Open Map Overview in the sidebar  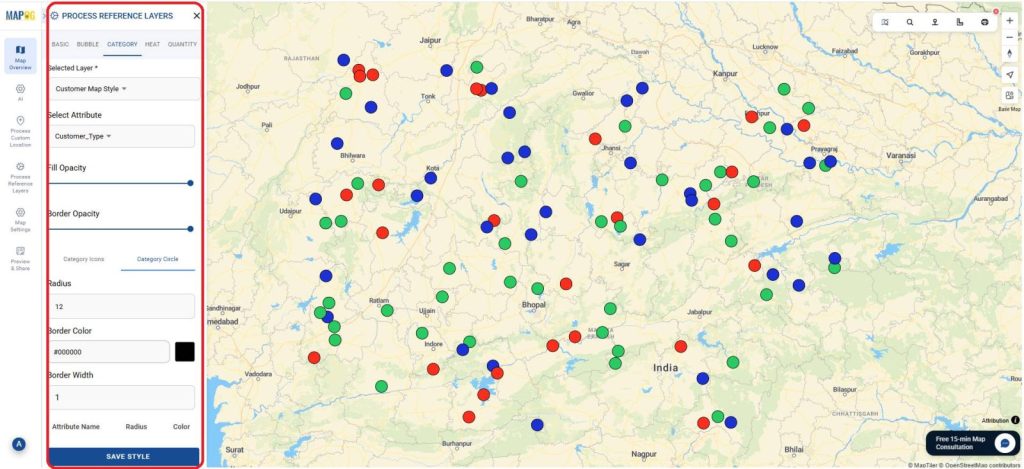coord(20,56)
